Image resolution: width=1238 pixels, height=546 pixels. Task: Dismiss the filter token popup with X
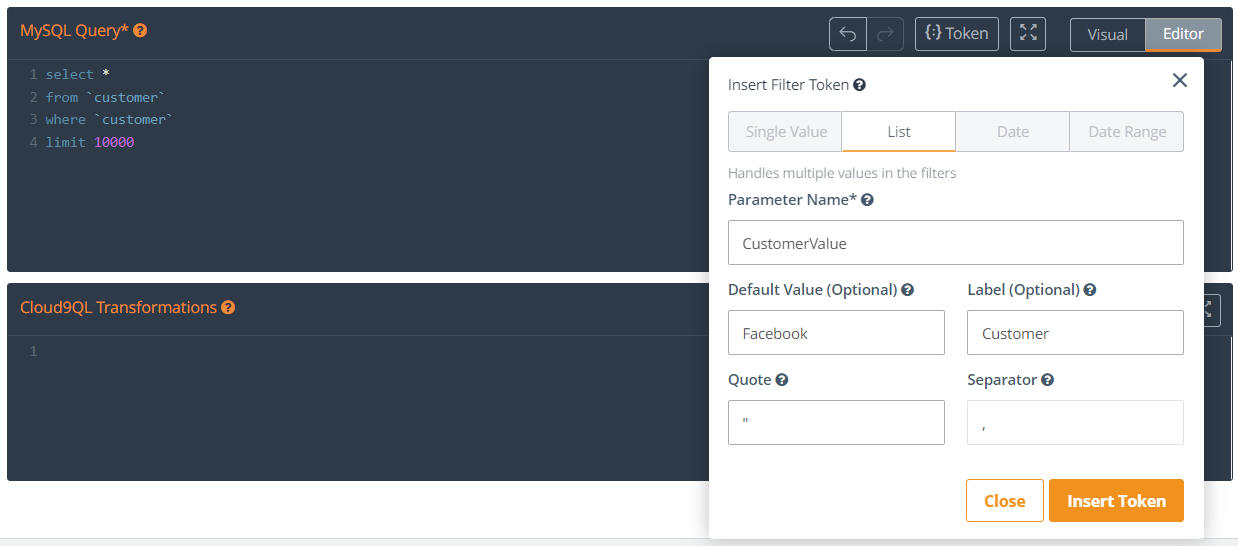(1180, 81)
